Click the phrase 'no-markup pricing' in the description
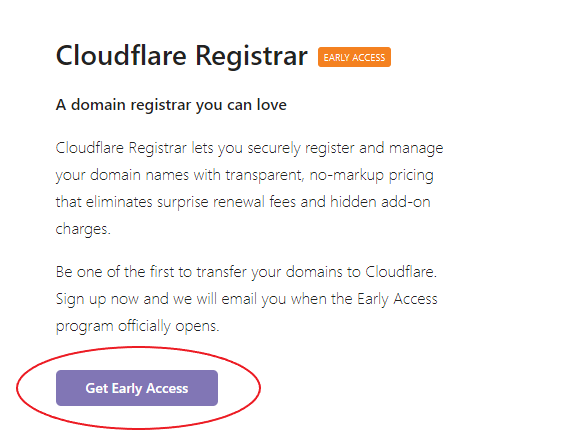The width and height of the screenshot is (566, 443). (x=371, y=175)
